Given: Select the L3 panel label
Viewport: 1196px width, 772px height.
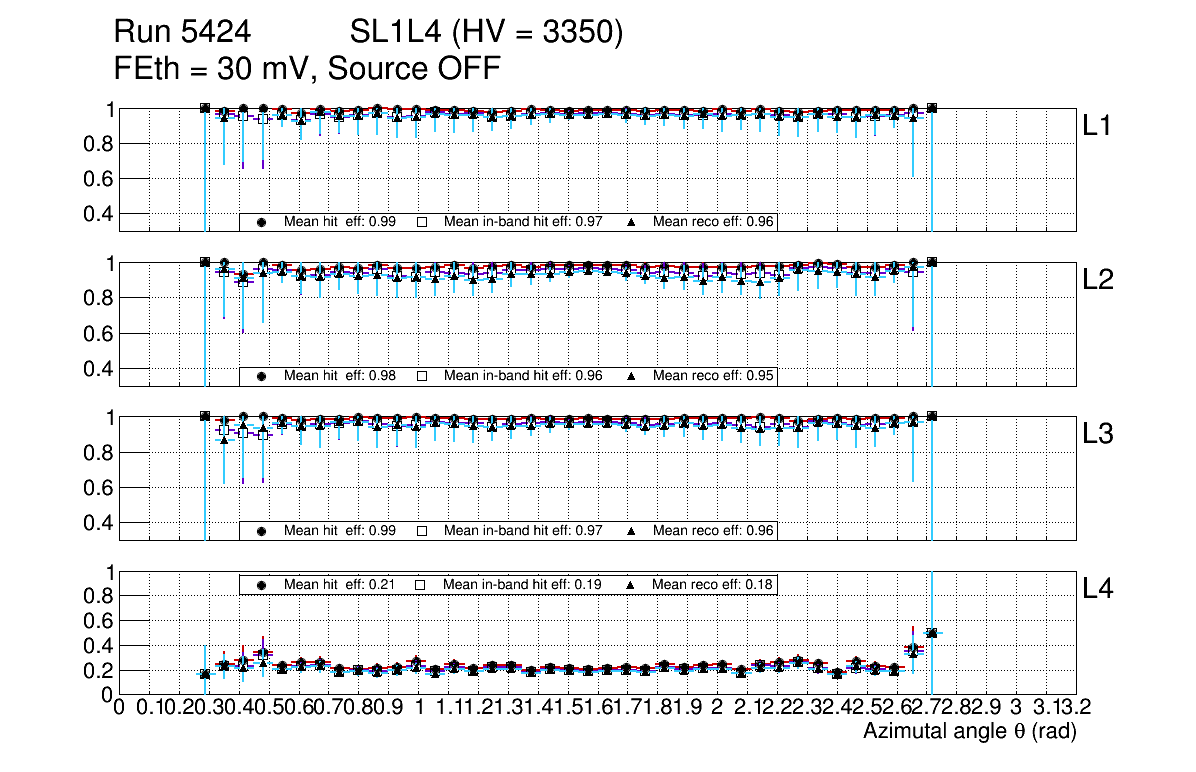Looking at the screenshot, I should pyautogui.click(x=1099, y=435).
